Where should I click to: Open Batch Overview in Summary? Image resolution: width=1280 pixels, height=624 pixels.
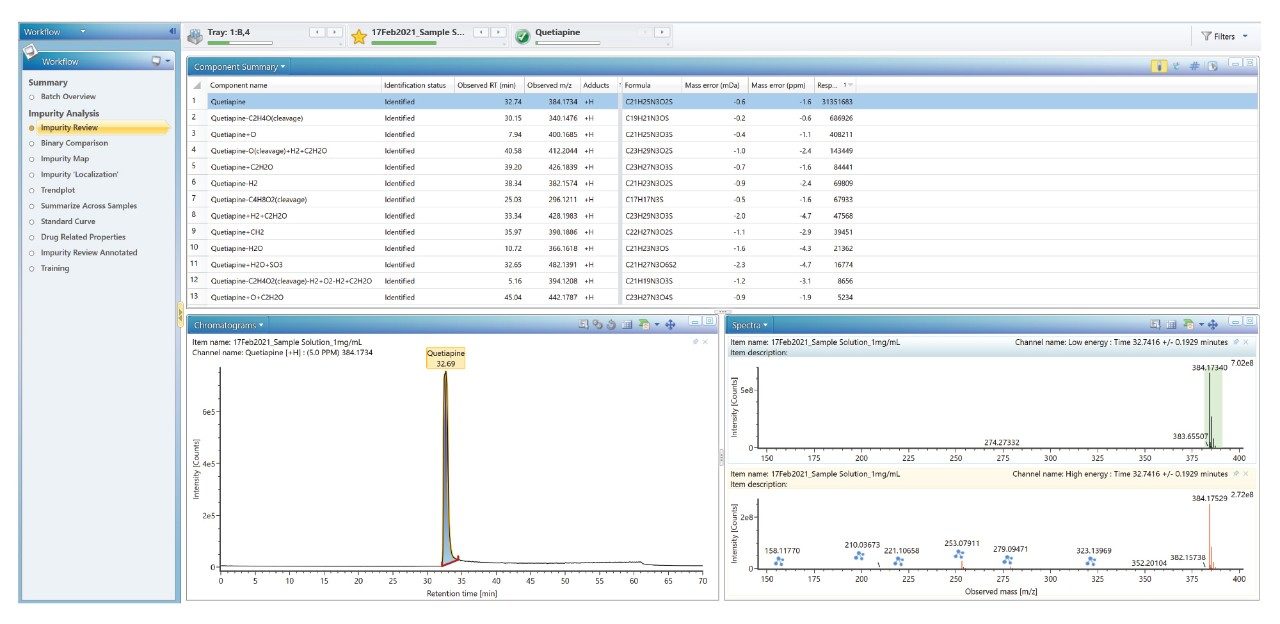pyautogui.click(x=68, y=97)
